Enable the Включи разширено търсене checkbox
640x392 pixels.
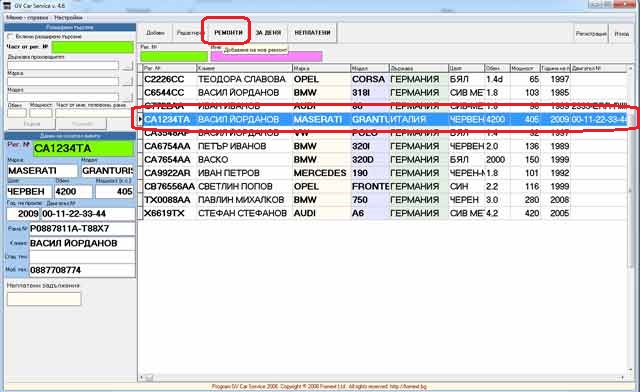coord(10,37)
